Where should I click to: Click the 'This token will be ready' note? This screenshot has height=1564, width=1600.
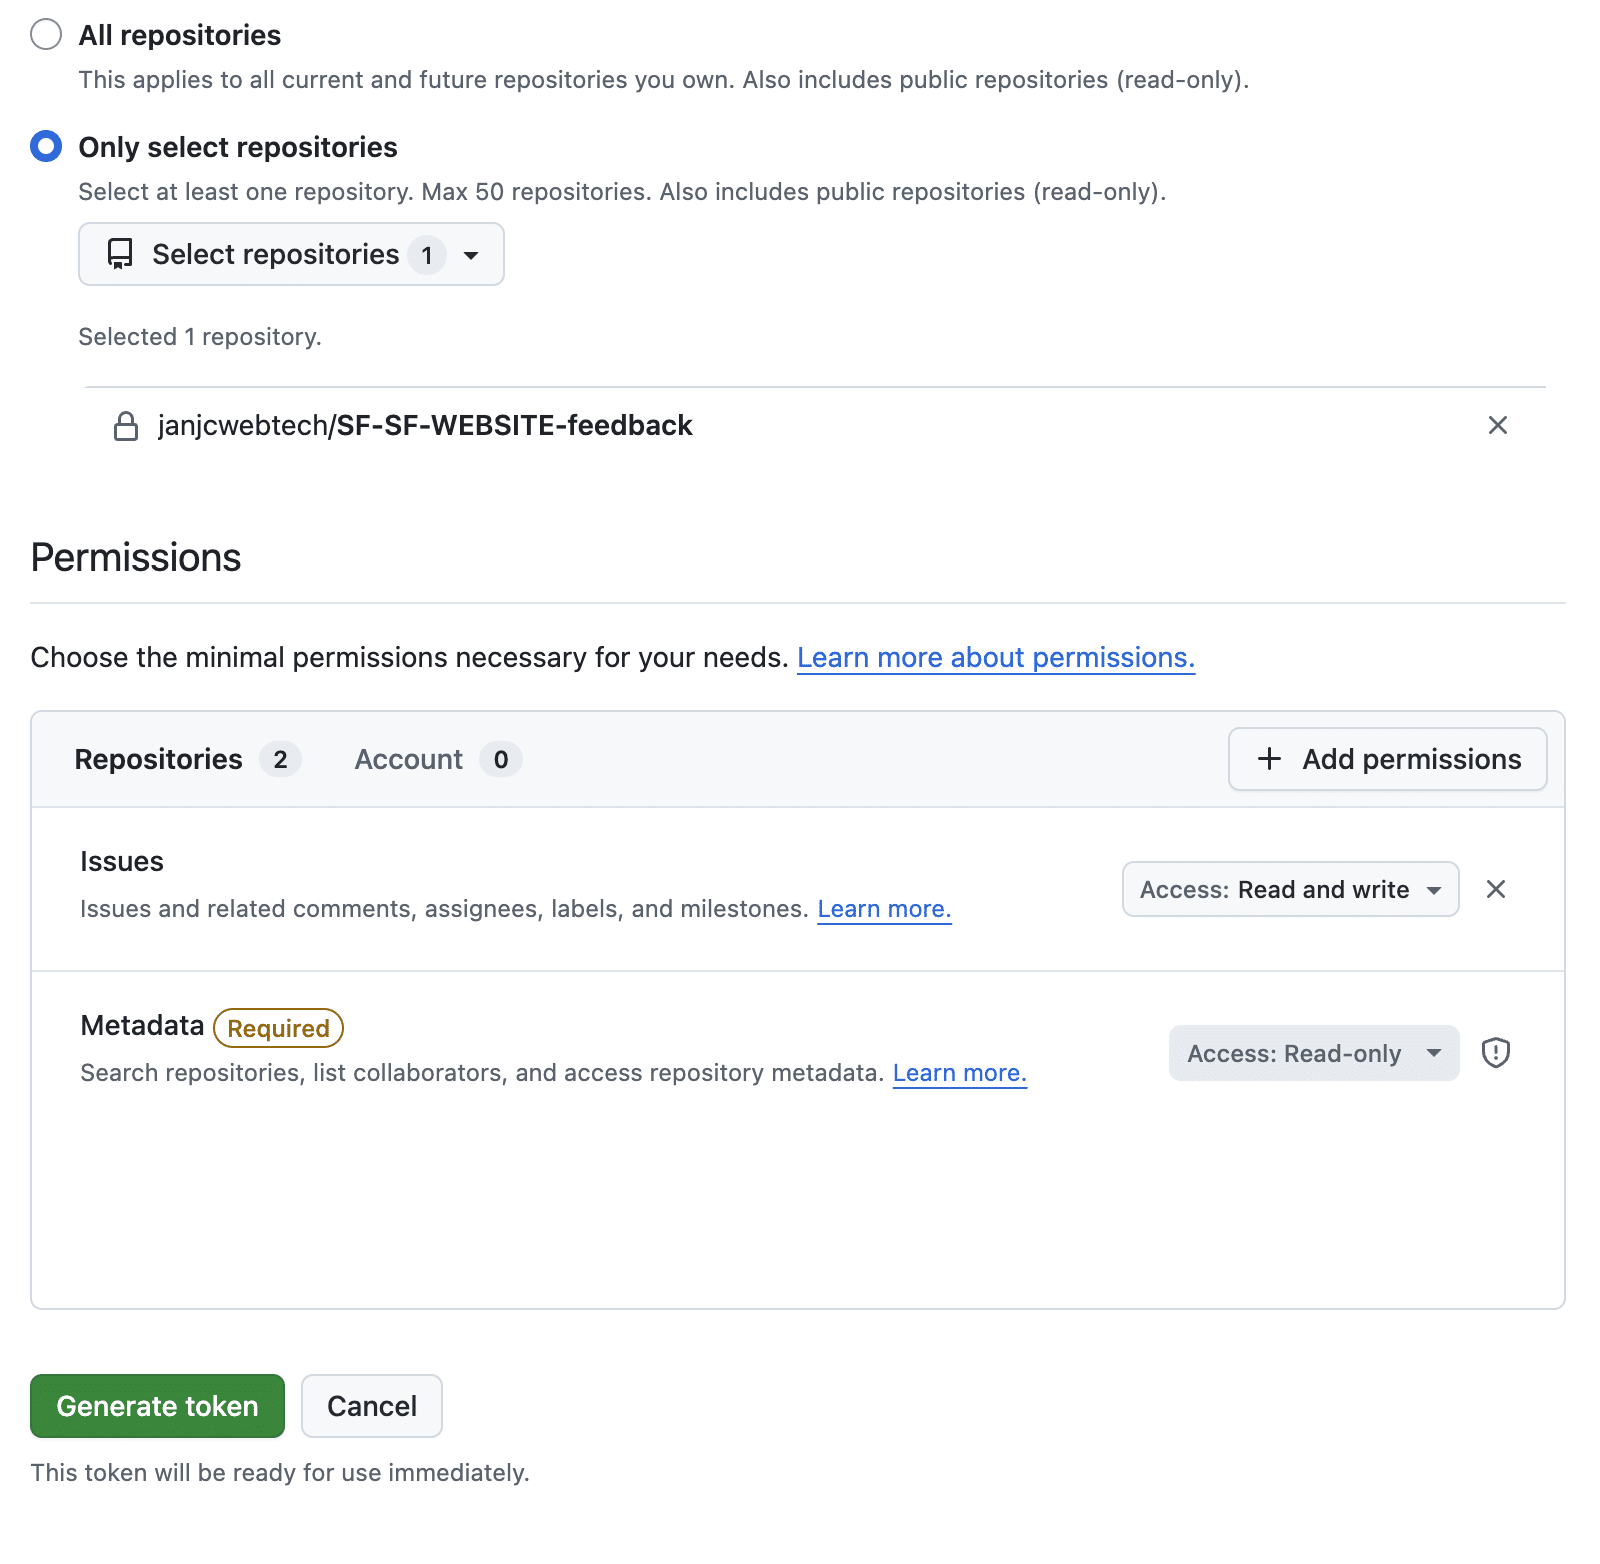(280, 1473)
